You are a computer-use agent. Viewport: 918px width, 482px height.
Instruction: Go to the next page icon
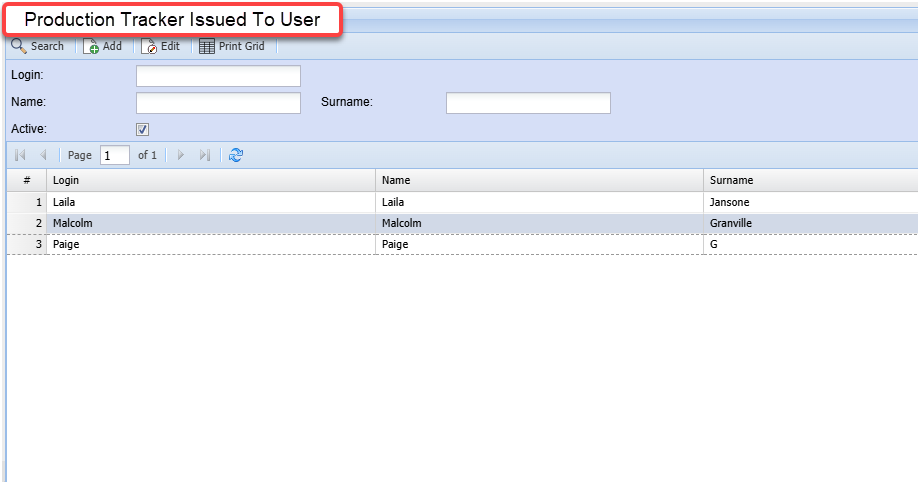point(181,155)
